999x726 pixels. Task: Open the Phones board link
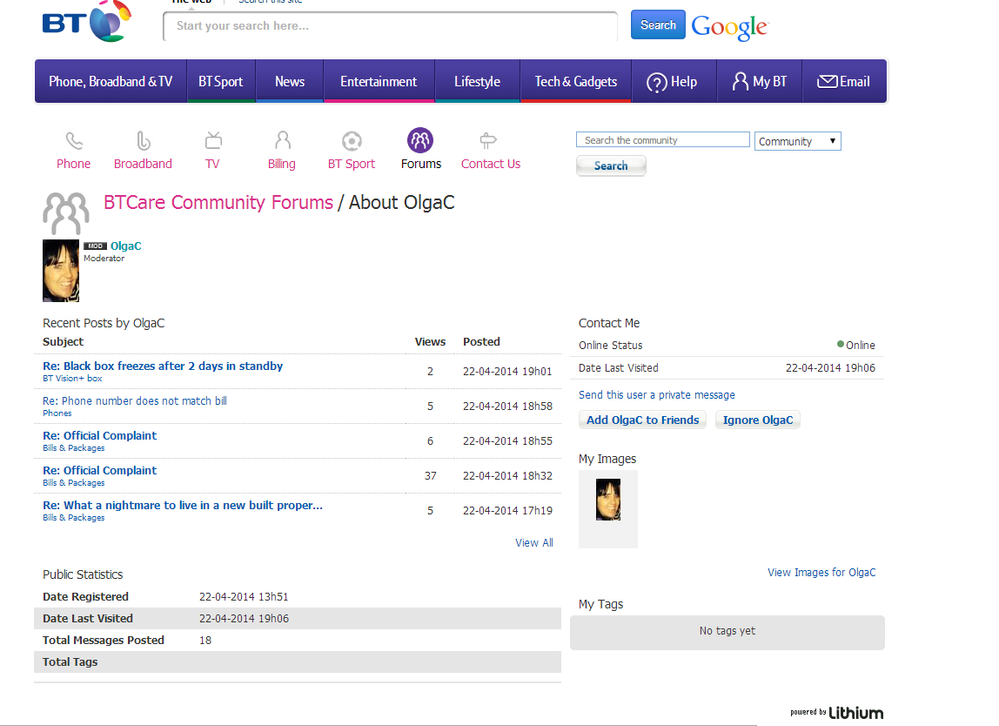[57, 413]
